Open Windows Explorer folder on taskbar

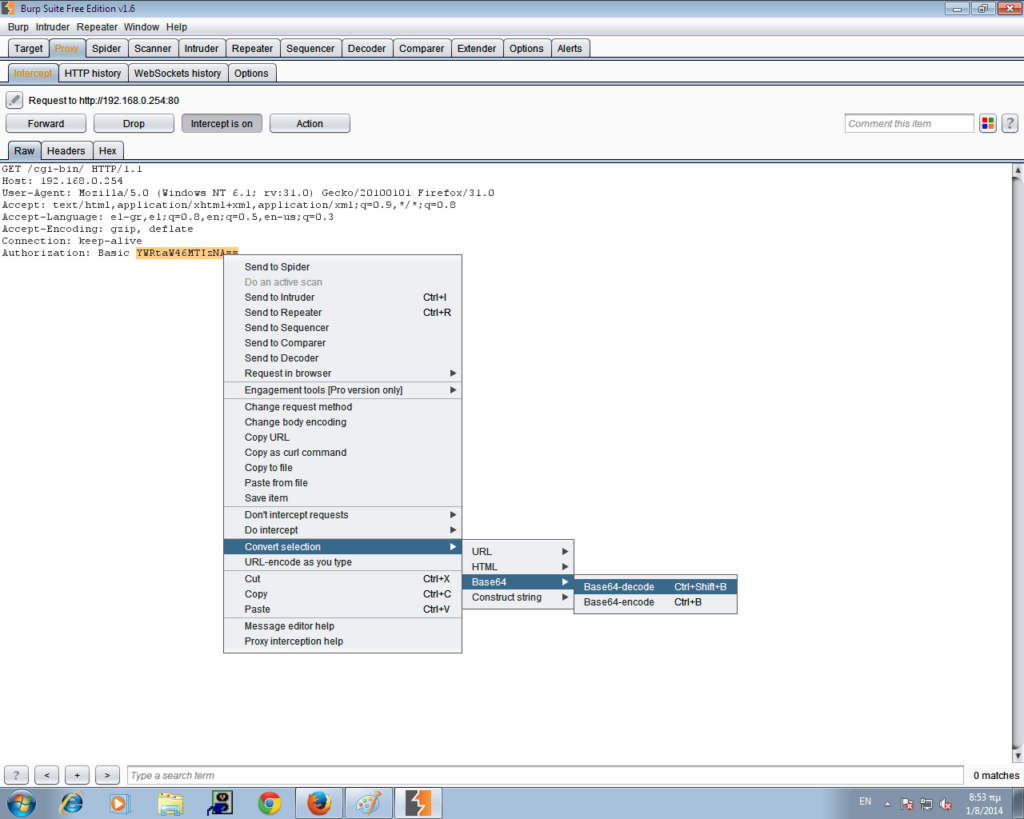click(x=170, y=803)
